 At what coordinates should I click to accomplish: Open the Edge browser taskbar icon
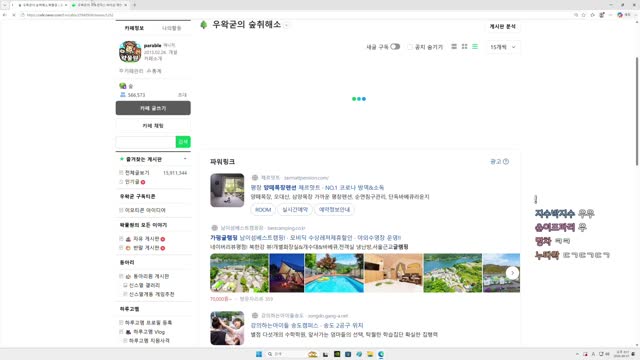[381, 354]
